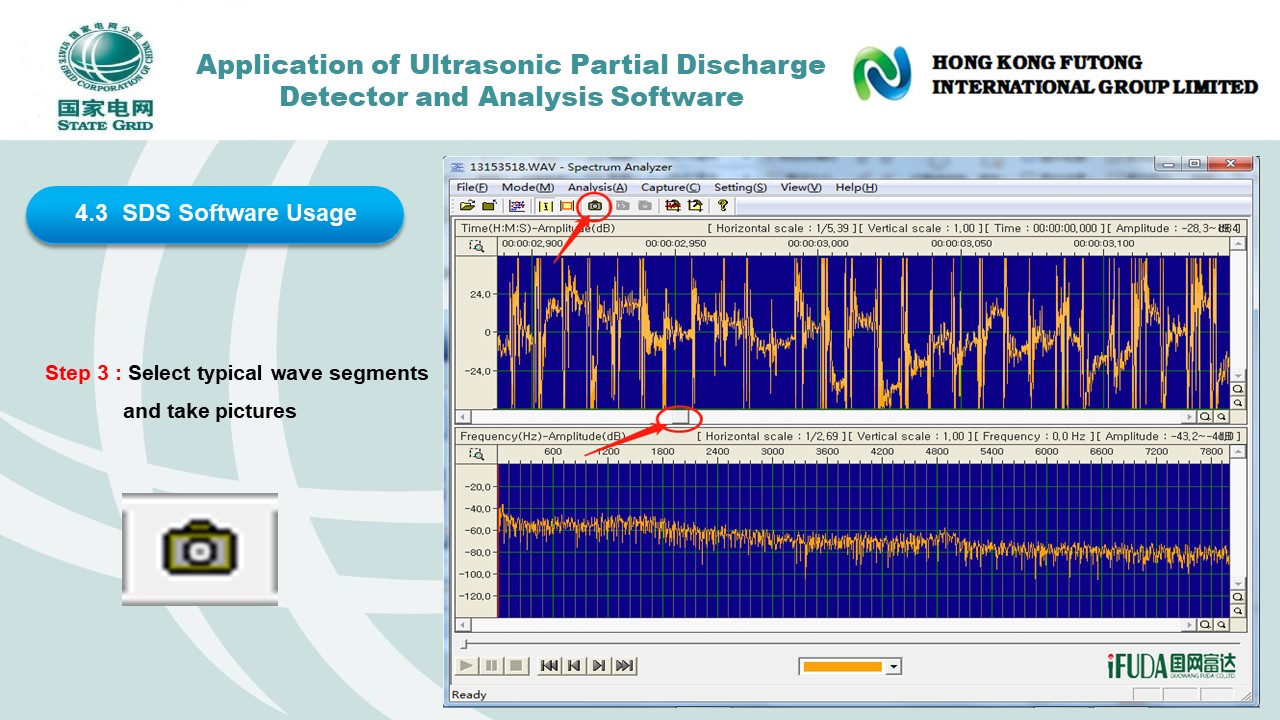
Task: Stop audio playback
Action: point(516,665)
